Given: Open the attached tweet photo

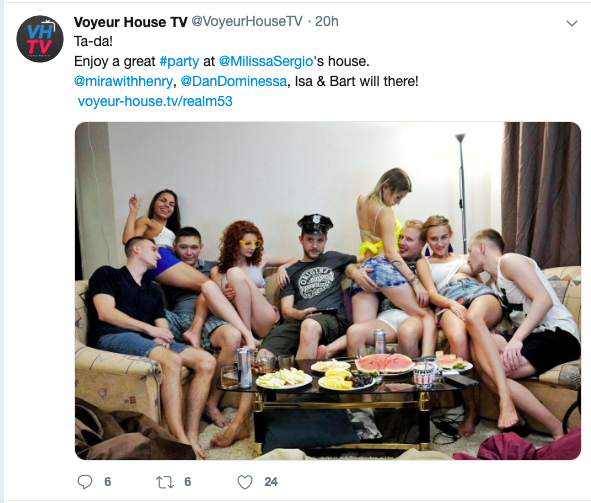Looking at the screenshot, I should coord(328,290).
